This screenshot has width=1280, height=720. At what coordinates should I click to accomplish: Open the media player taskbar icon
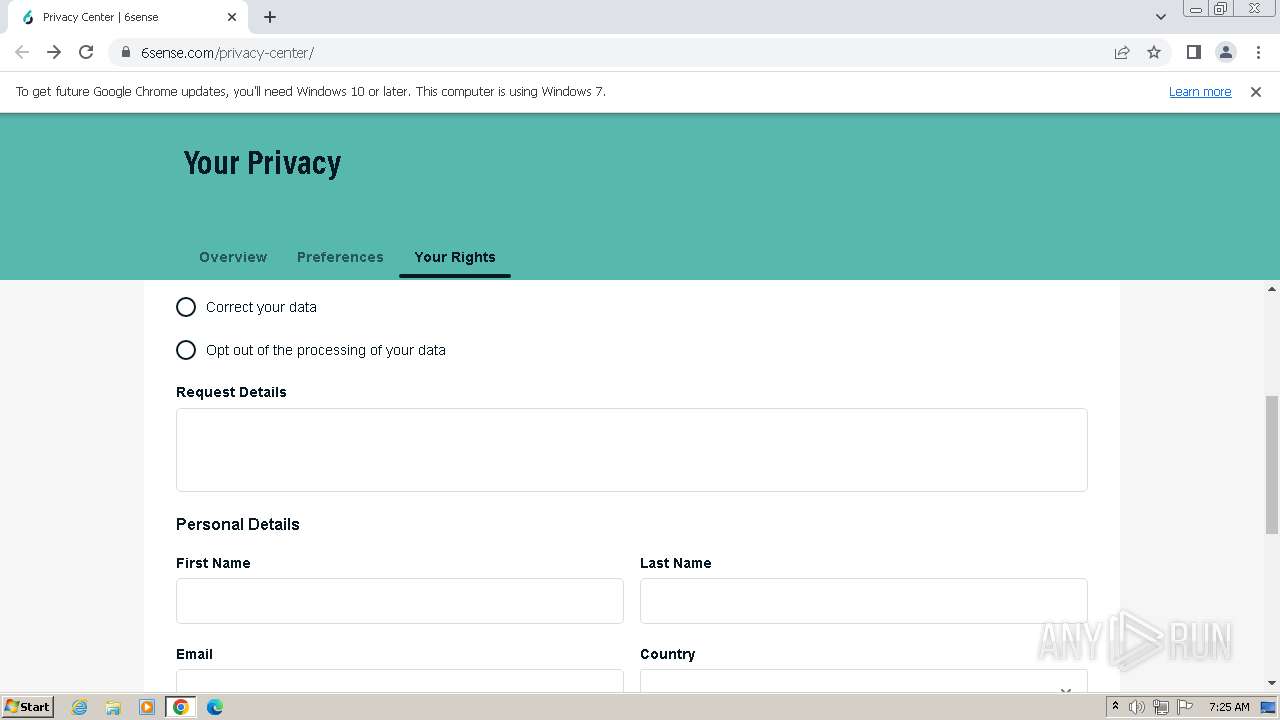tap(147, 707)
